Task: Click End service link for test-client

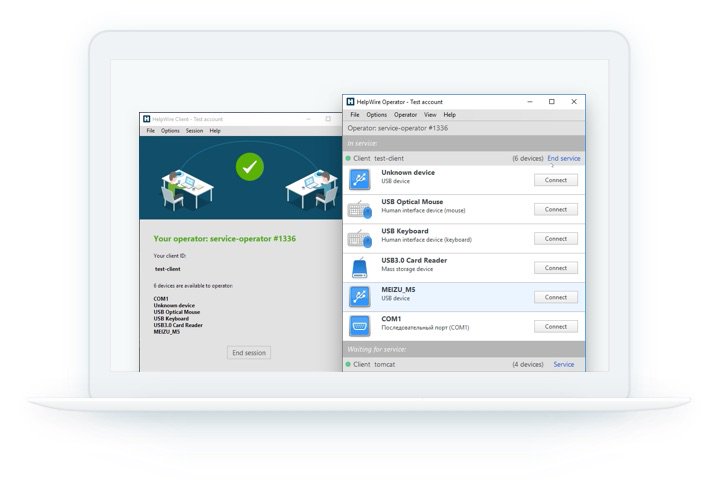Action: tap(563, 158)
